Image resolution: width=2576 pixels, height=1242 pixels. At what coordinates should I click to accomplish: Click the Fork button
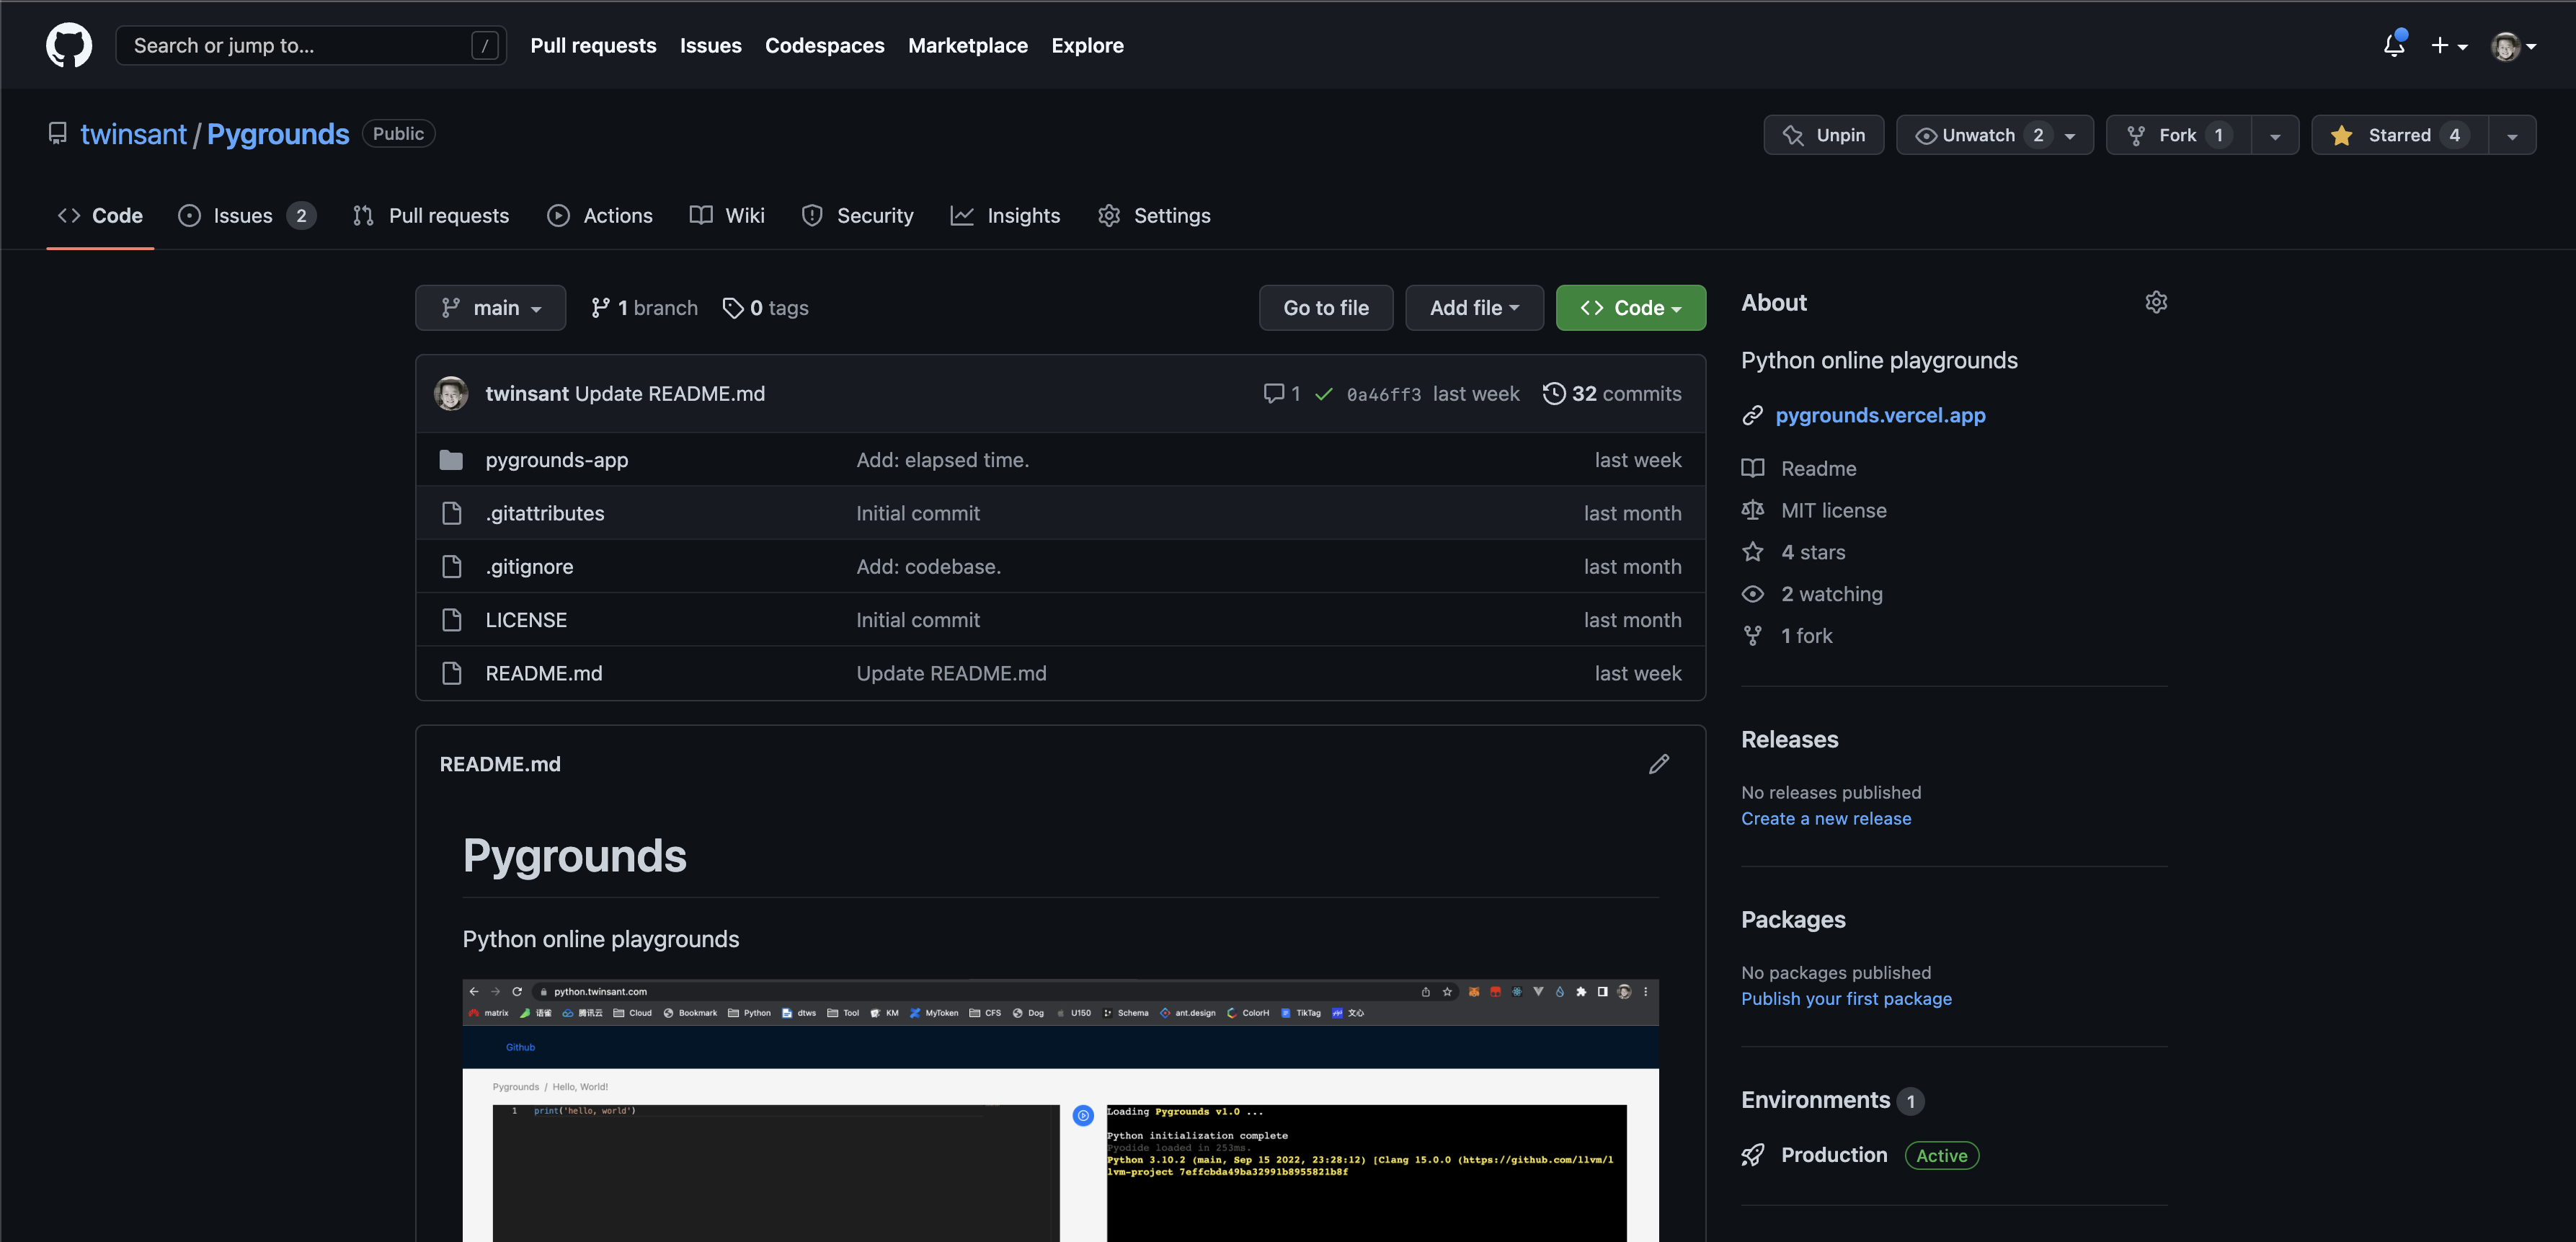pos(2178,135)
